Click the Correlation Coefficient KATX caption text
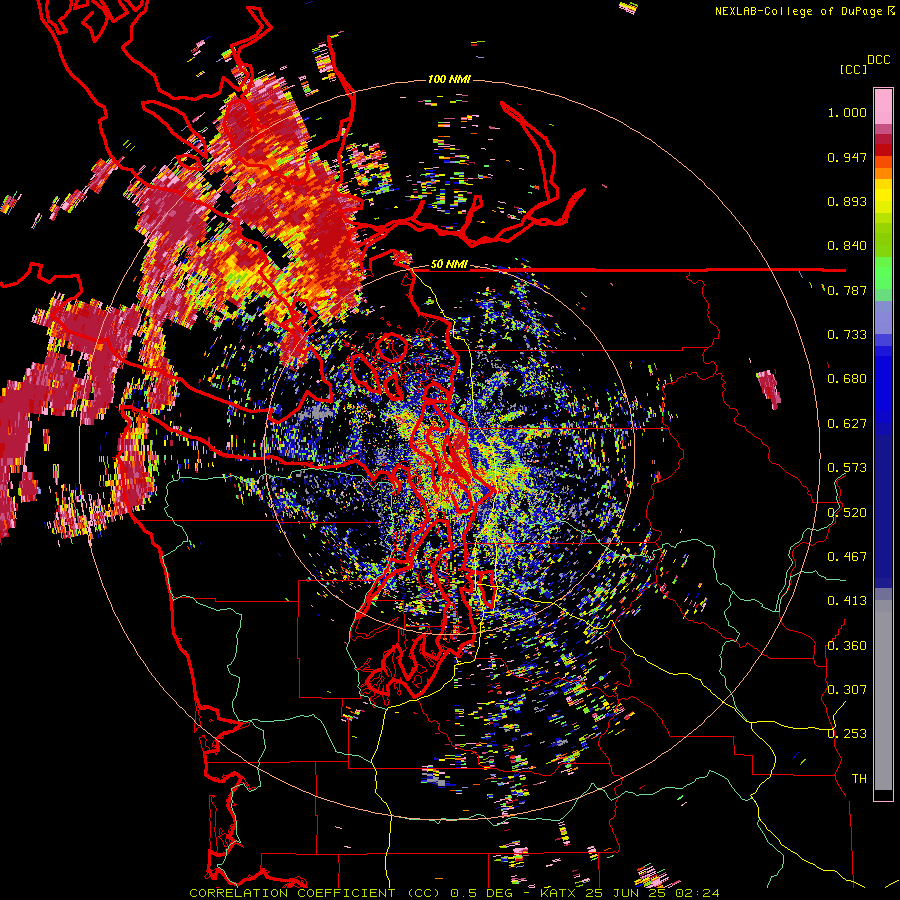900x900 pixels. [x=454, y=893]
